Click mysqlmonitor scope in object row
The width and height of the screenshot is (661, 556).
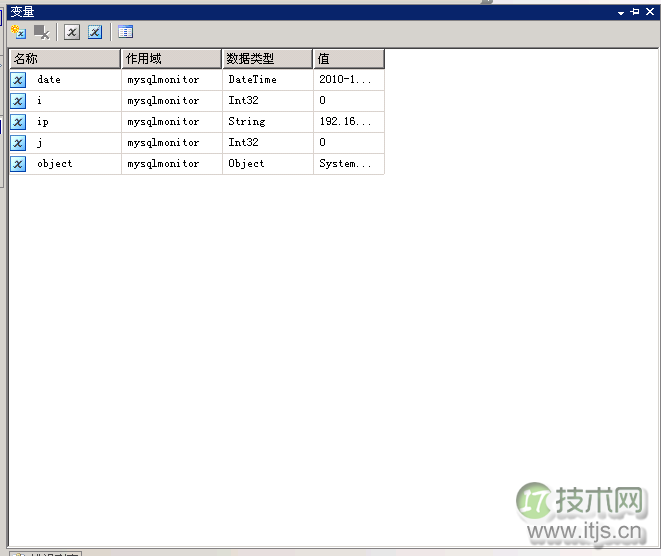(x=163, y=164)
